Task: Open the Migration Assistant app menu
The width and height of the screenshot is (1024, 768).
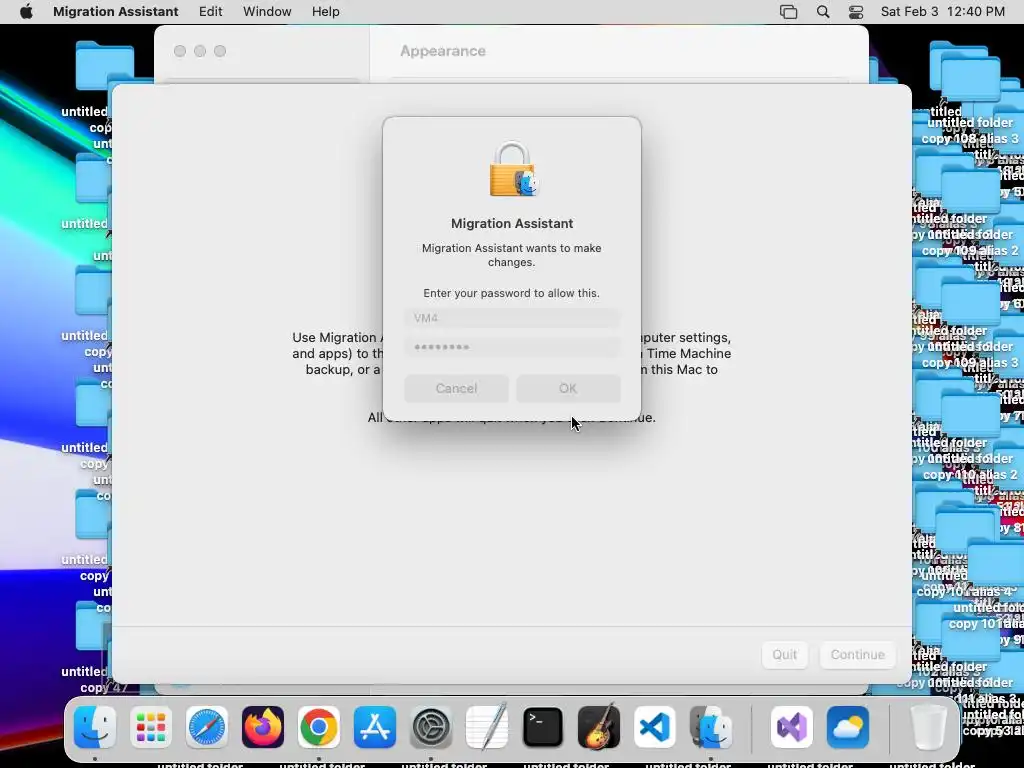Action: tap(116, 12)
